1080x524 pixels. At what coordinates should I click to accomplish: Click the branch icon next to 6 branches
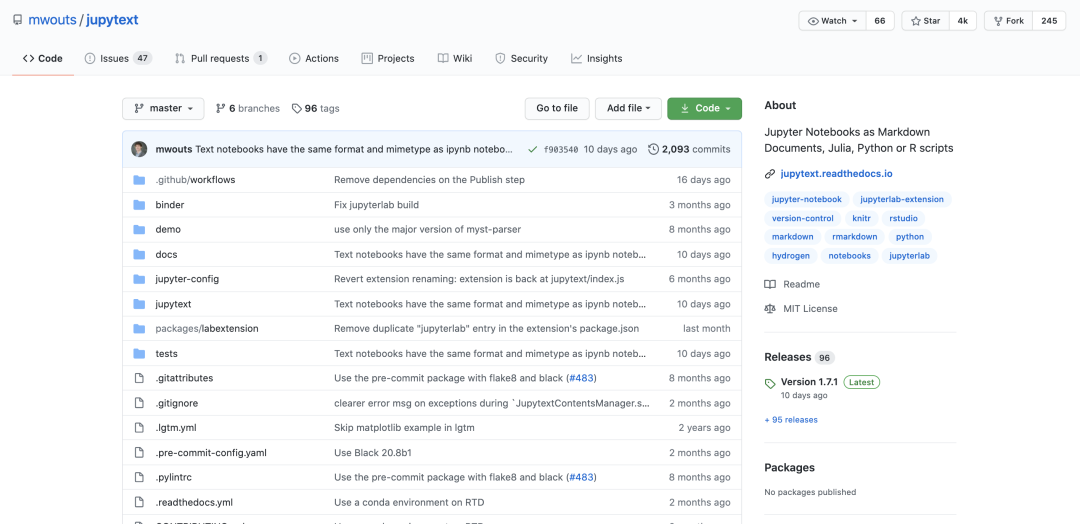click(x=220, y=109)
